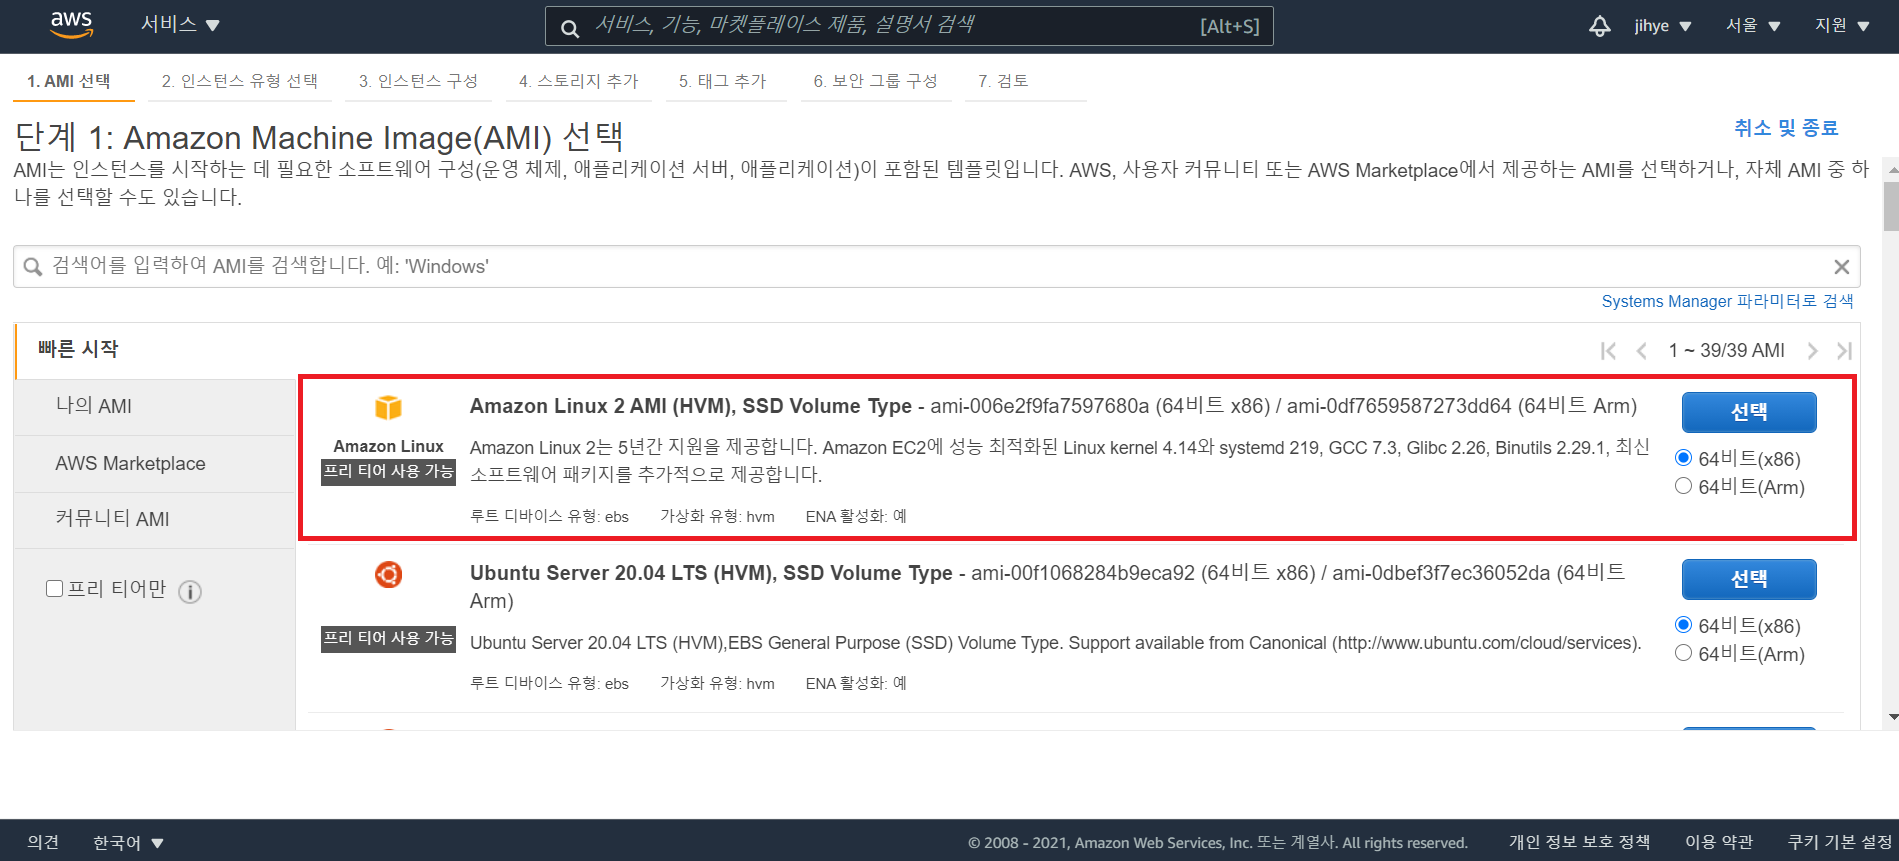Select 64비트(Arm) for Amazon Linux 2
This screenshot has width=1899, height=861.
(1683, 486)
